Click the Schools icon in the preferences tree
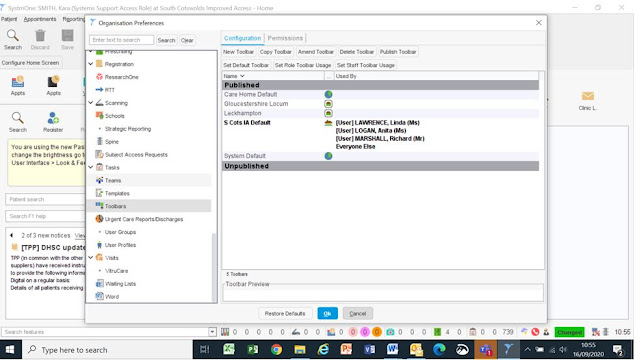The height and width of the screenshot is (360, 635). pos(99,116)
